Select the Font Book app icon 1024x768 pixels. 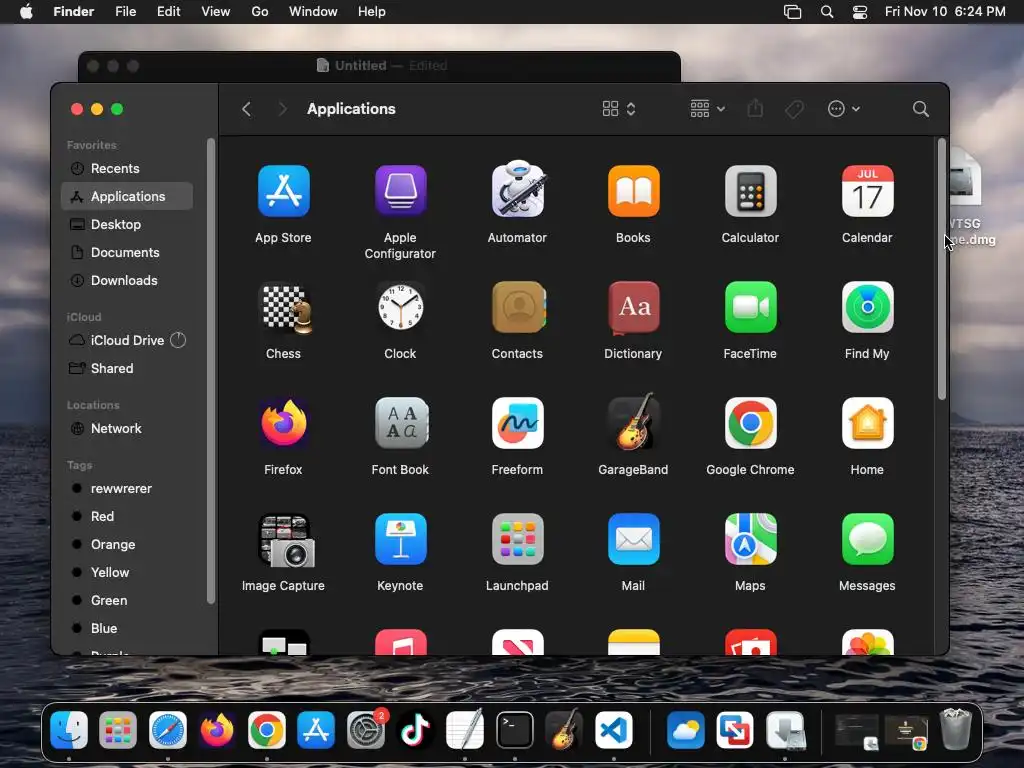pyautogui.click(x=401, y=423)
